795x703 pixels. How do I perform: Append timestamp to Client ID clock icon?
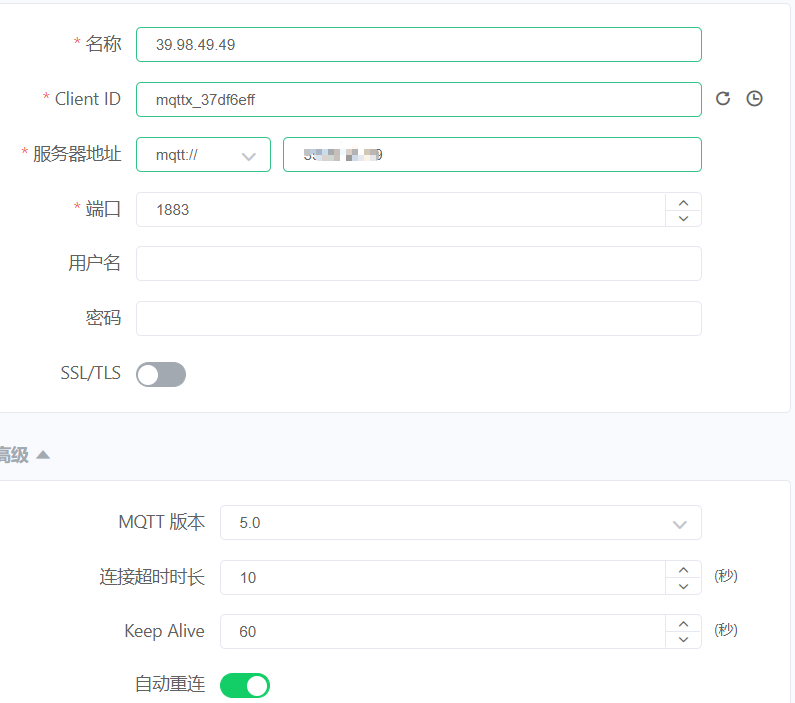(x=754, y=98)
